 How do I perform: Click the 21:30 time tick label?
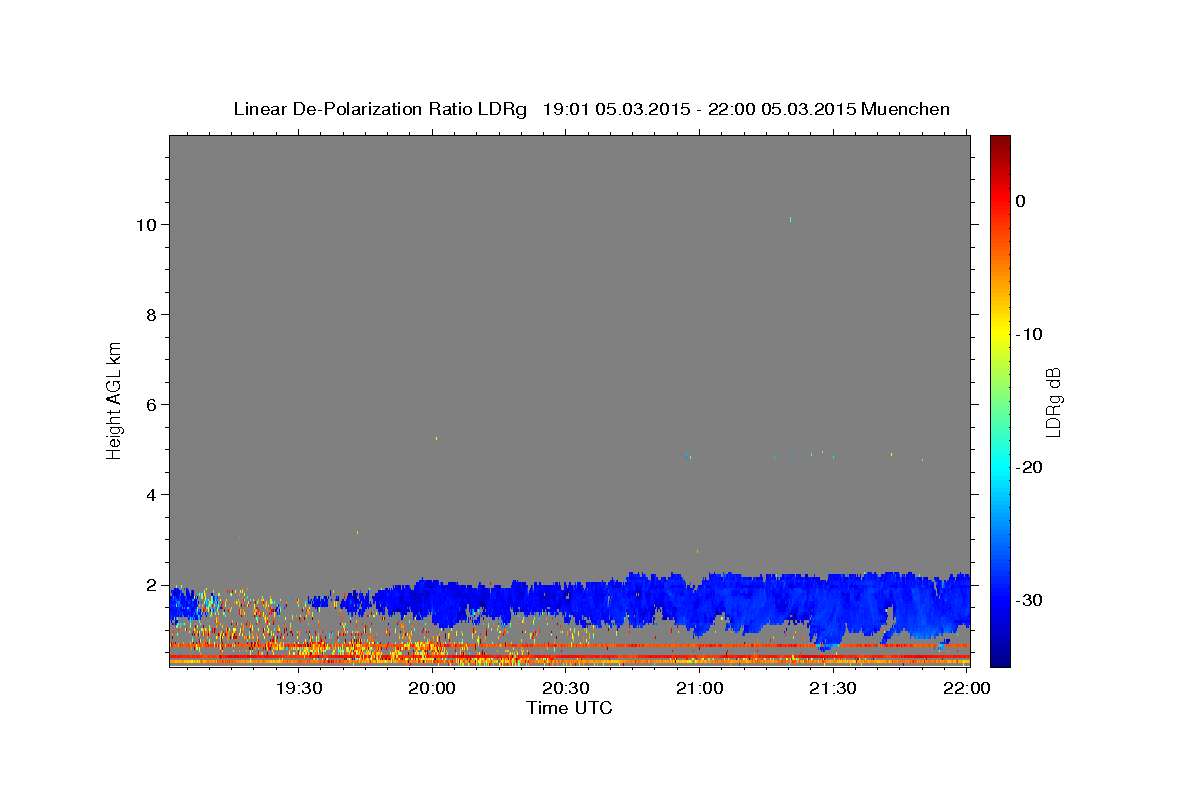(832, 688)
